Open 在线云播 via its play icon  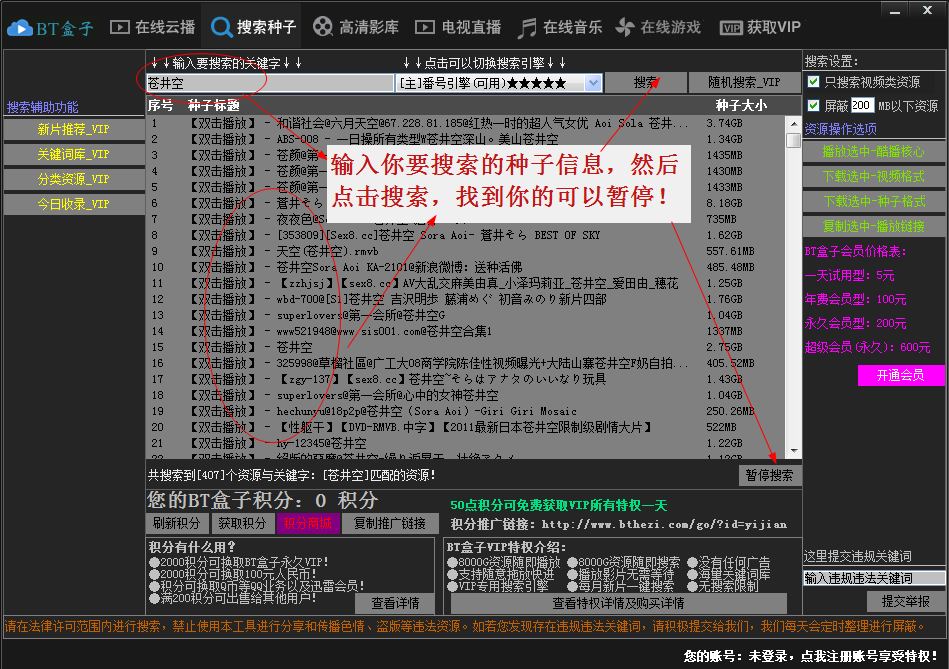(x=119, y=27)
